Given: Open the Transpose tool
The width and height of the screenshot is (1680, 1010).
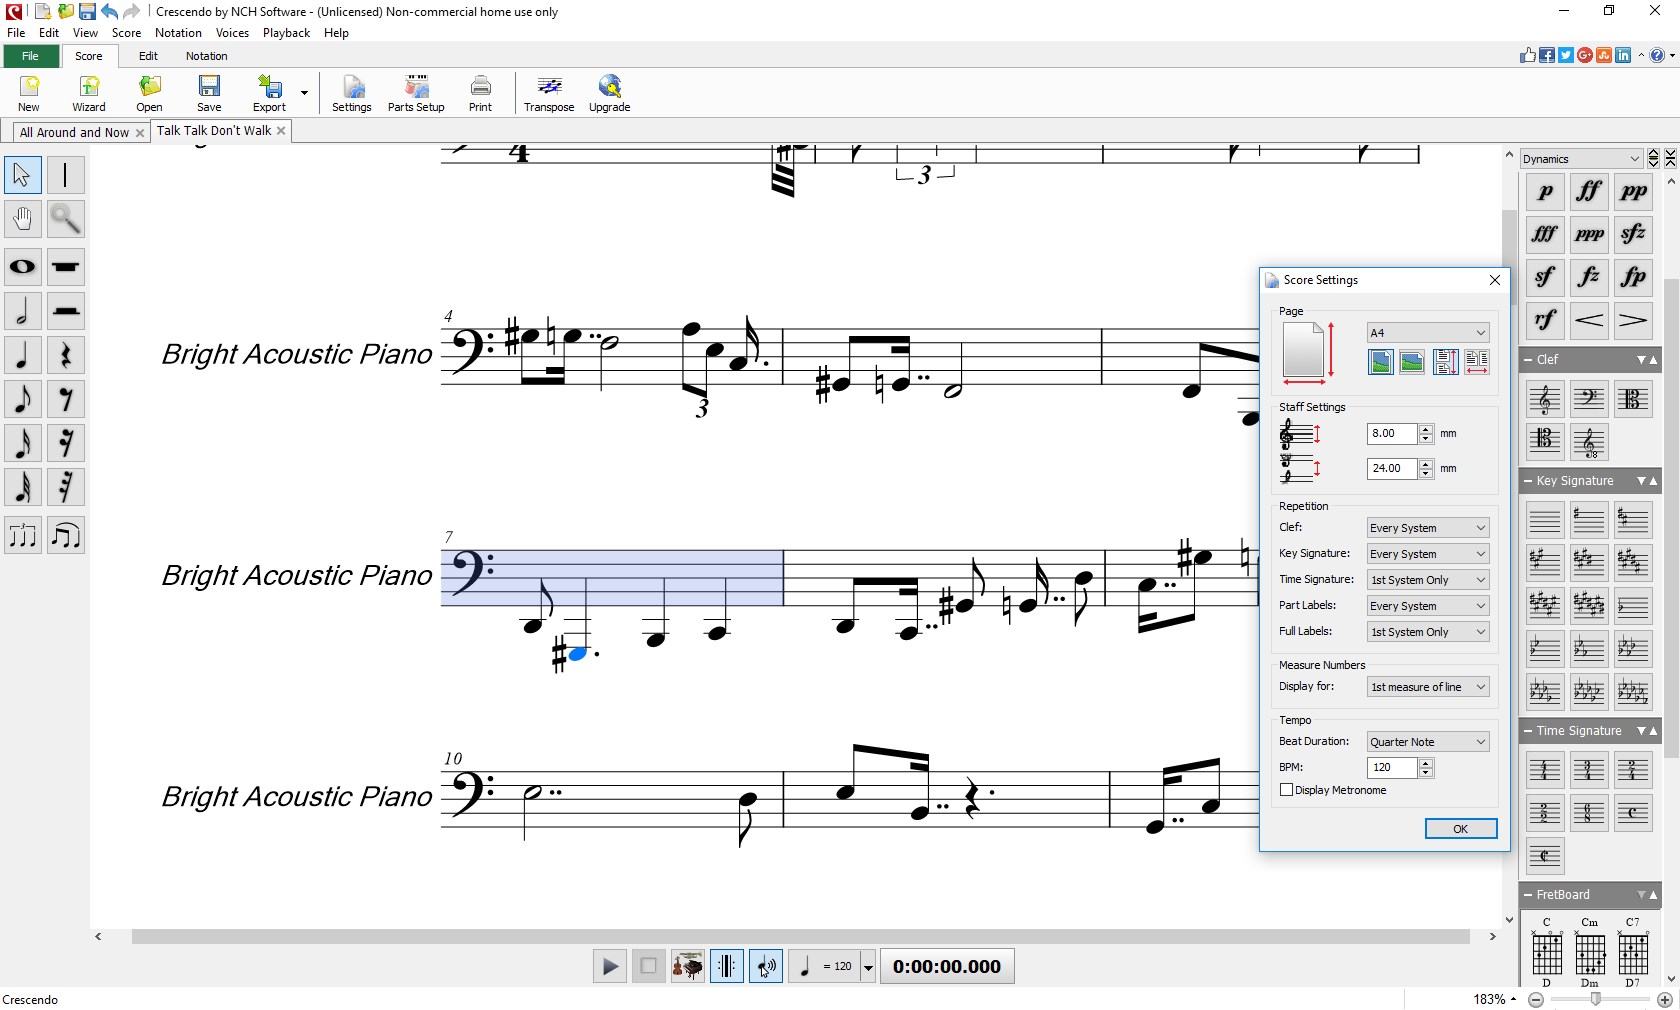Looking at the screenshot, I should point(549,92).
